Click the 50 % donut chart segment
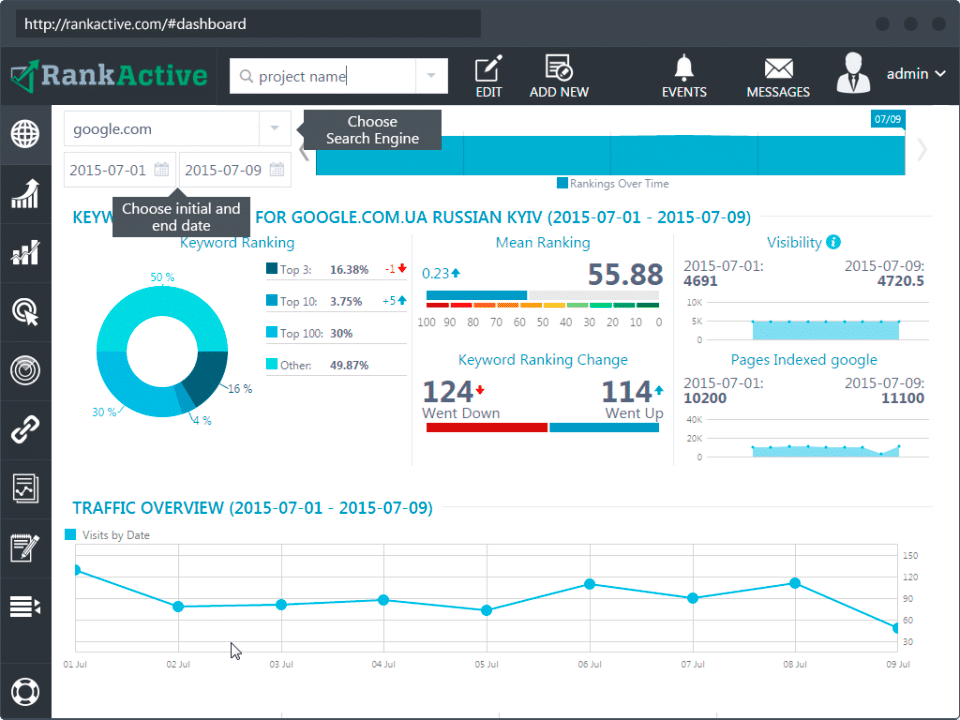The width and height of the screenshot is (960, 720). click(162, 302)
